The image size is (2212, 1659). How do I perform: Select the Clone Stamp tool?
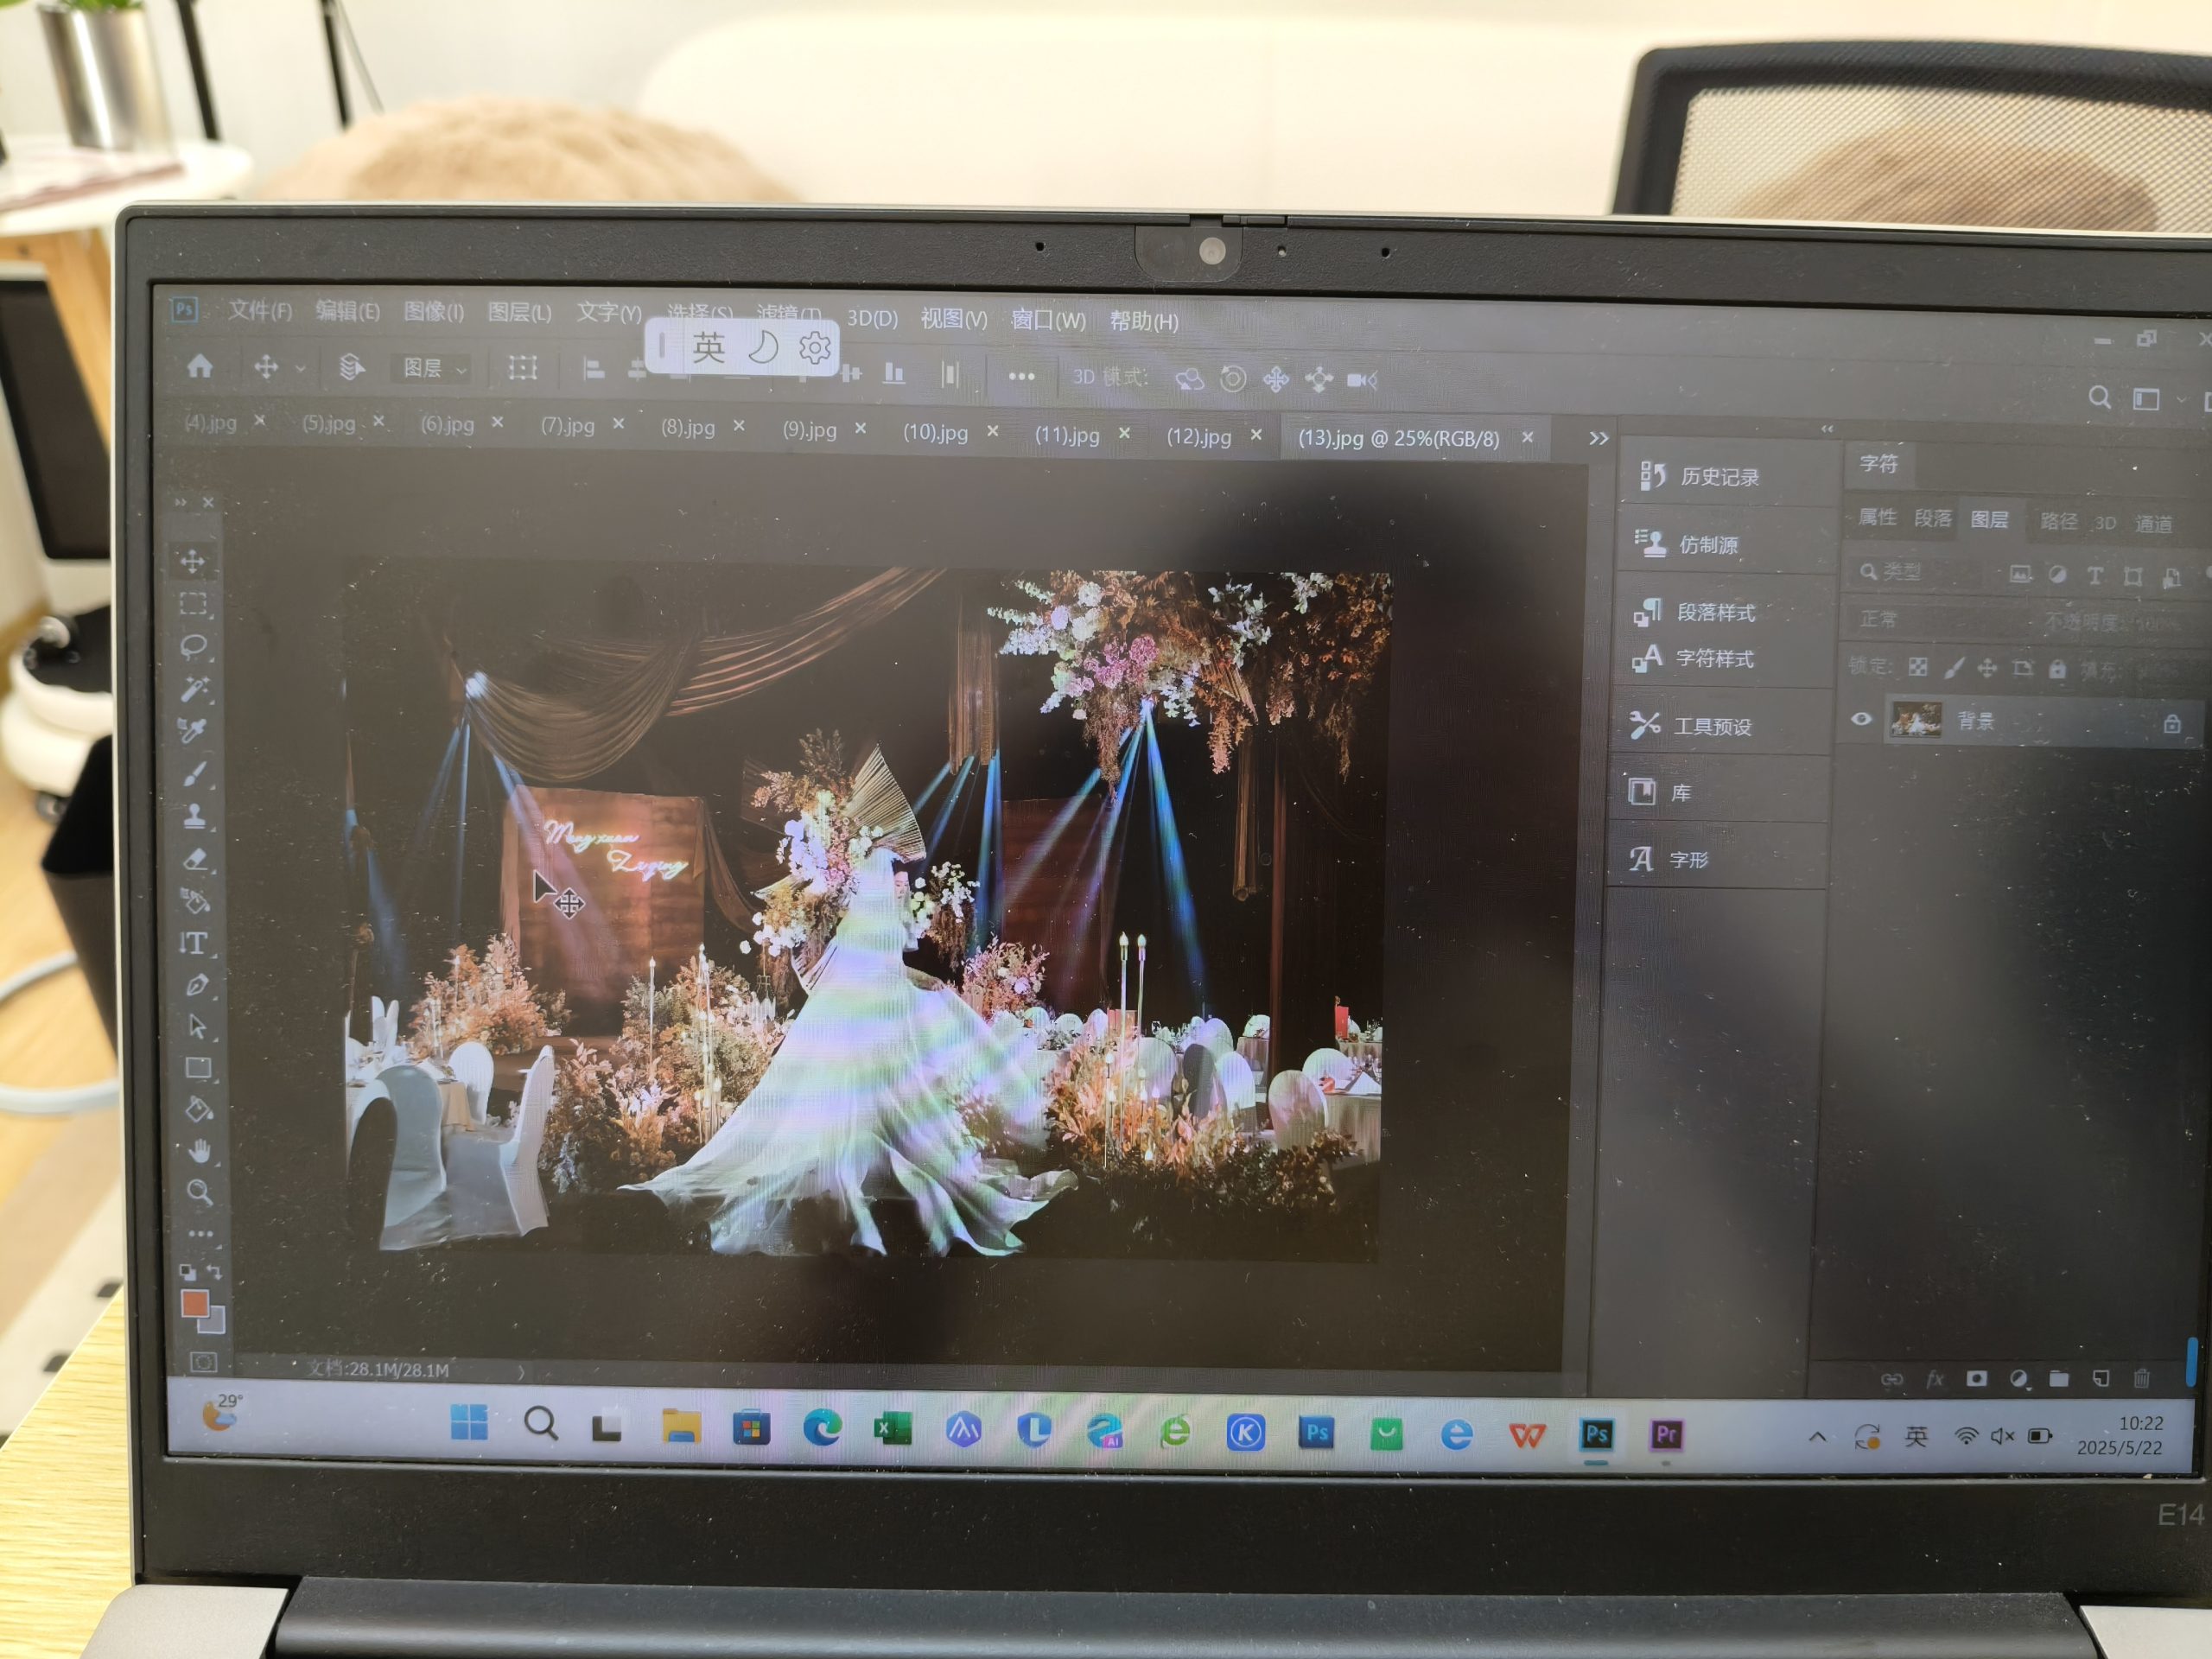click(195, 816)
